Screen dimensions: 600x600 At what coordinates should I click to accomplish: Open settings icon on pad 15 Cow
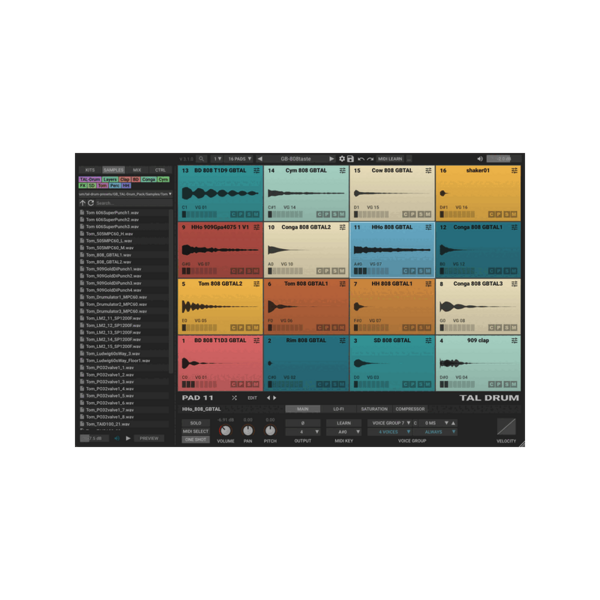(428, 171)
